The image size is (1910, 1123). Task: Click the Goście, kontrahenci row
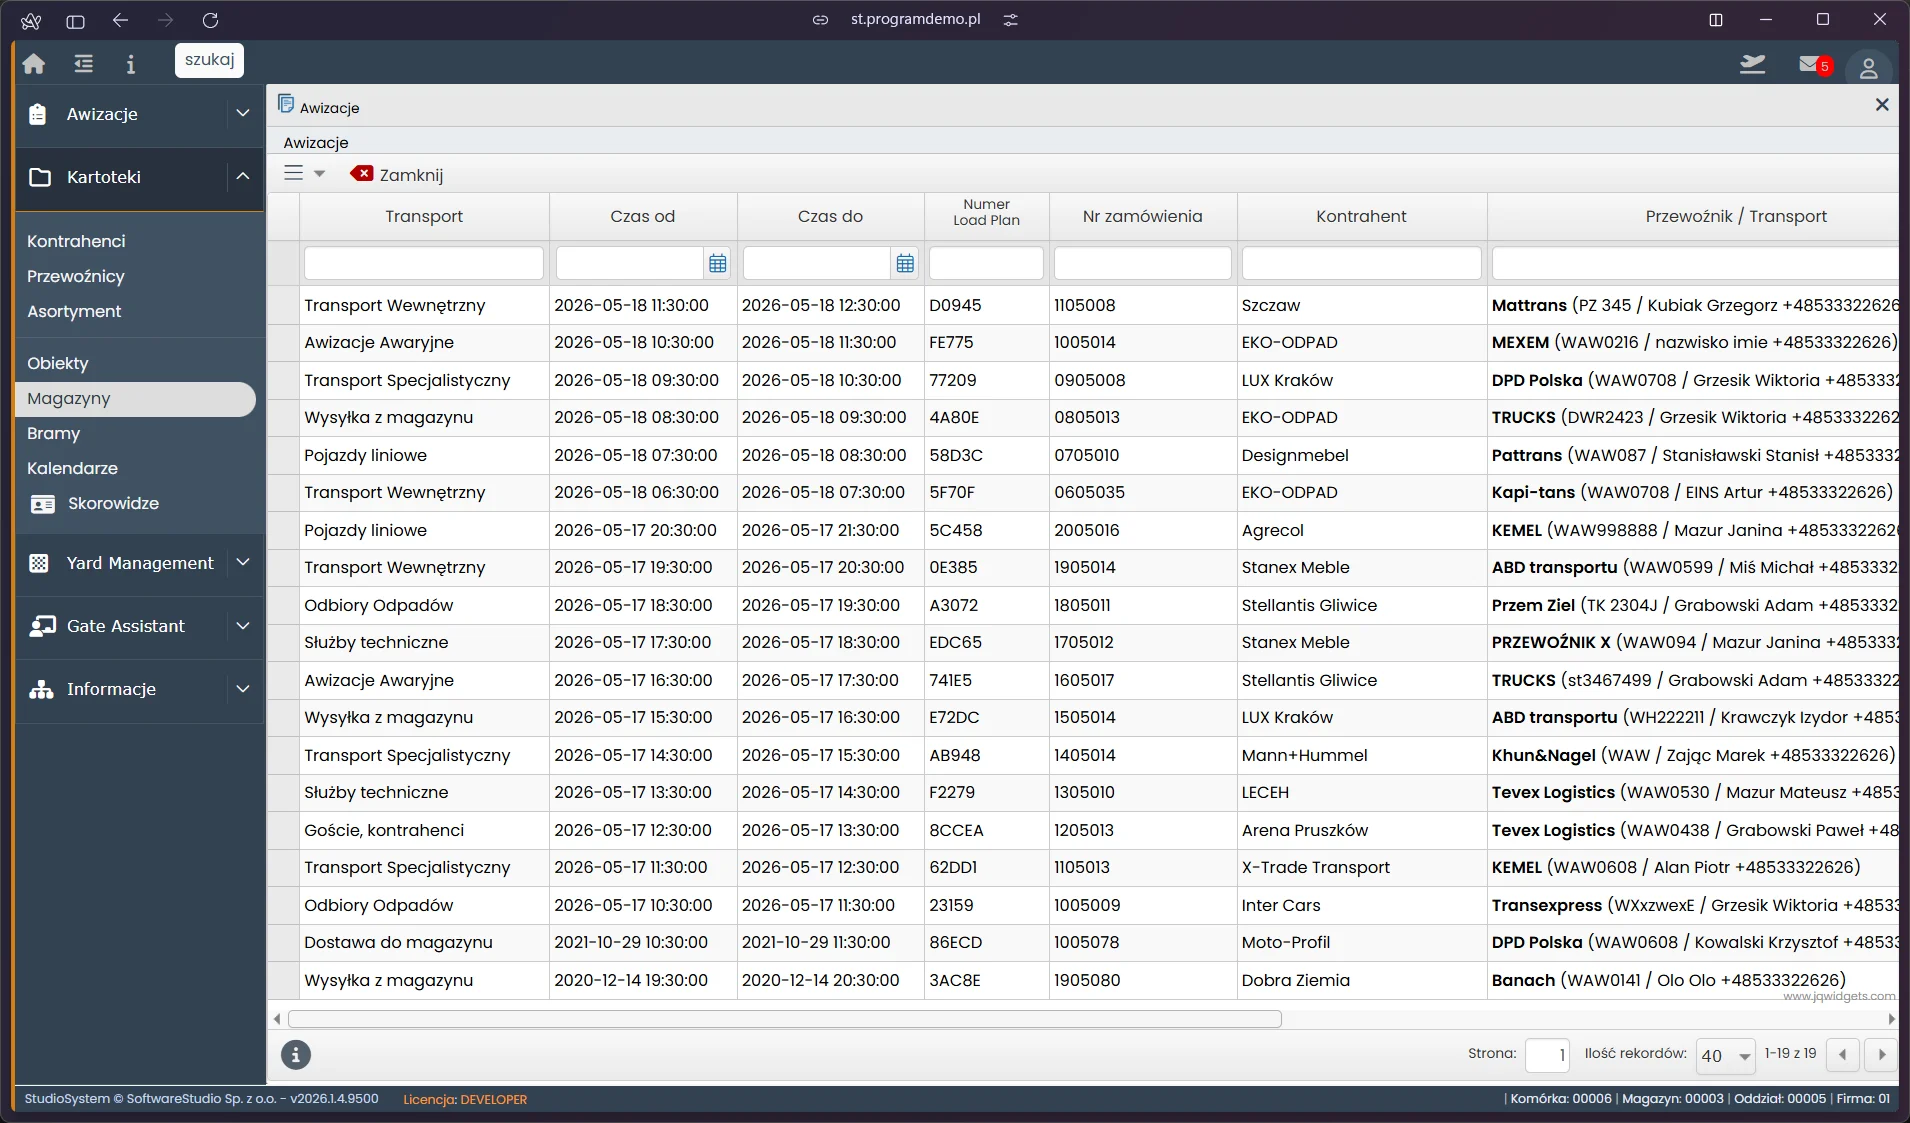click(1083, 830)
